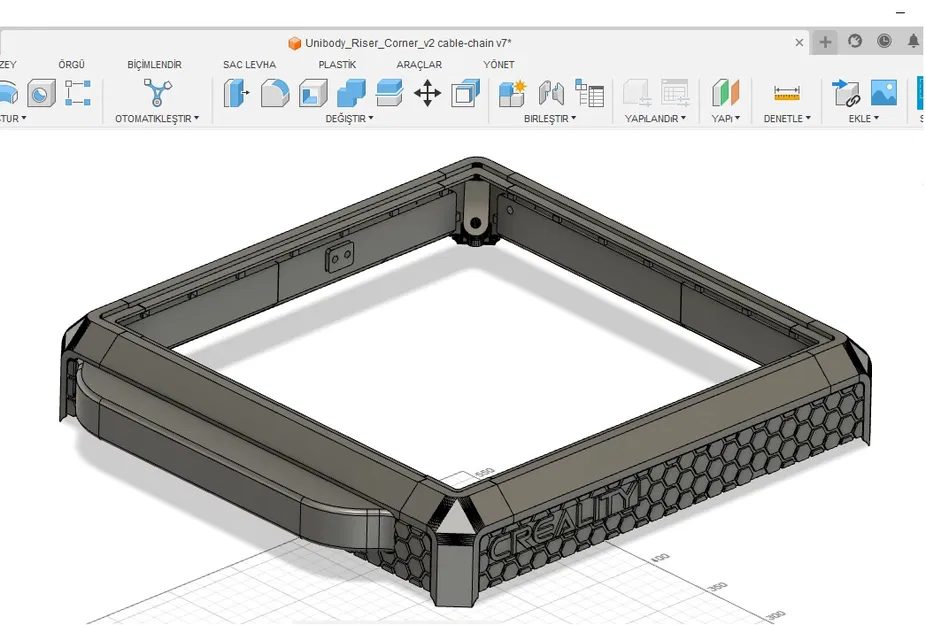
Task: Click the Automate form icon under BIÇIMLENDIR
Action: pos(157,92)
